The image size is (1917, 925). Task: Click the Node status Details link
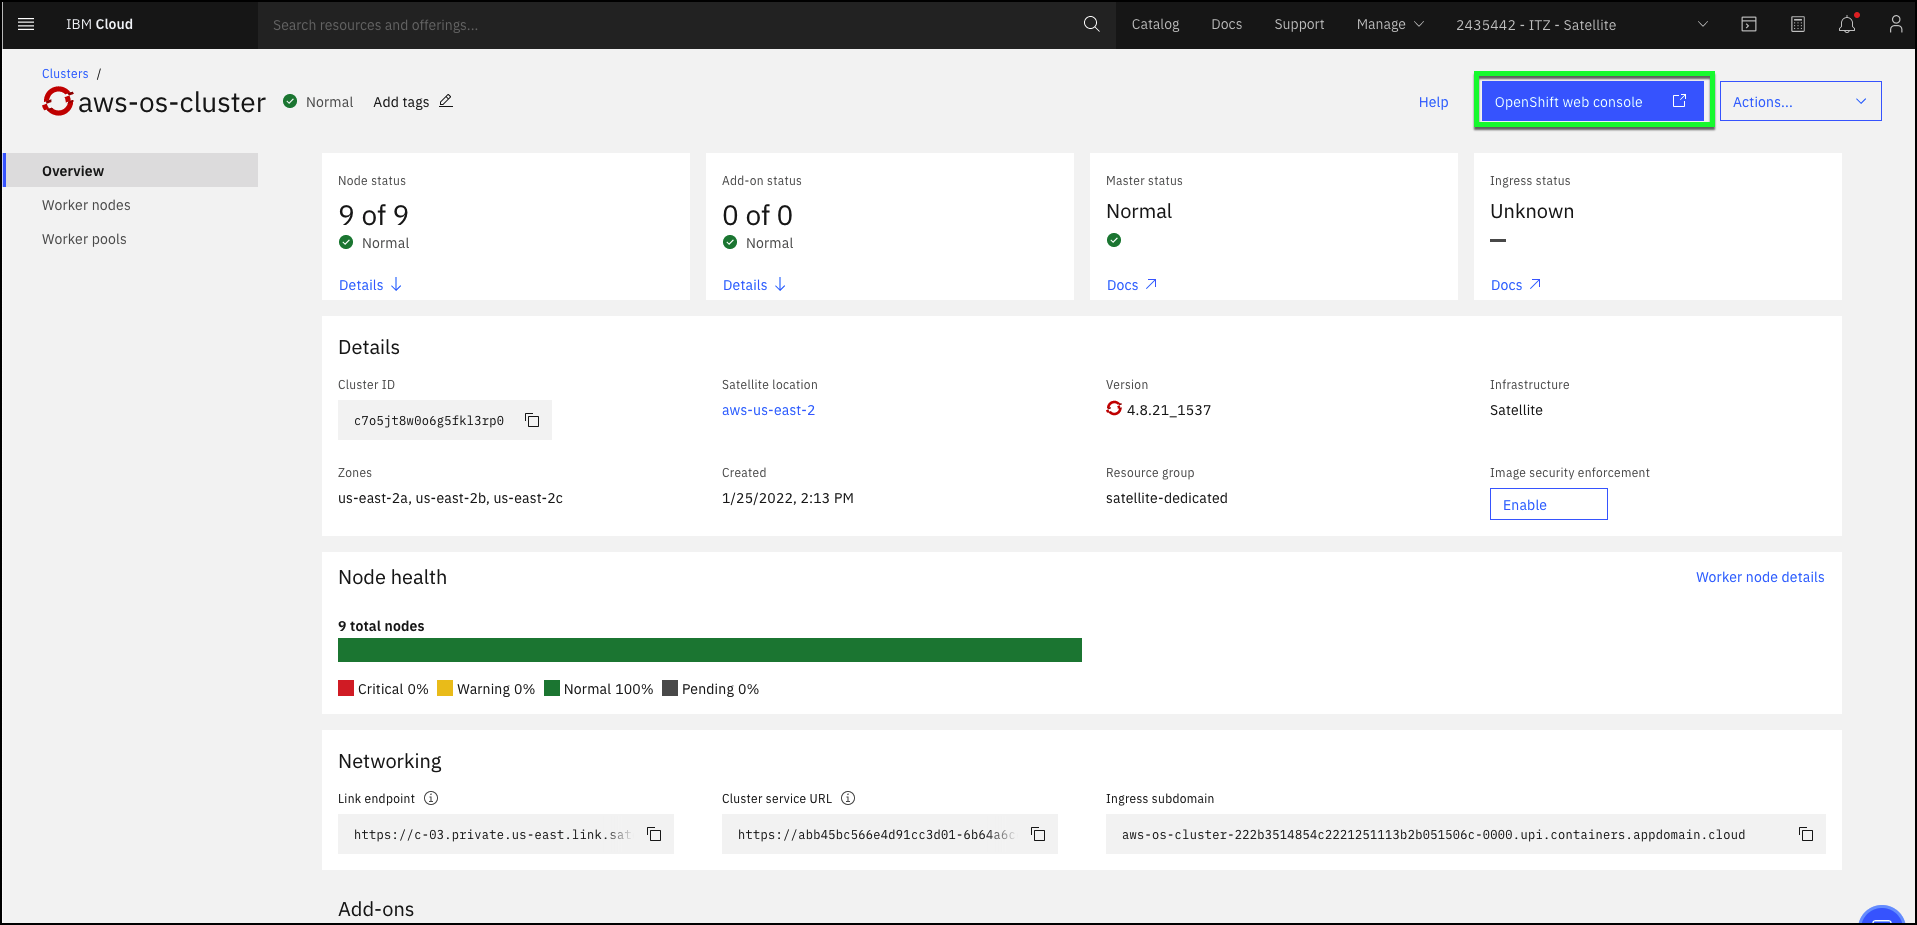click(x=361, y=285)
